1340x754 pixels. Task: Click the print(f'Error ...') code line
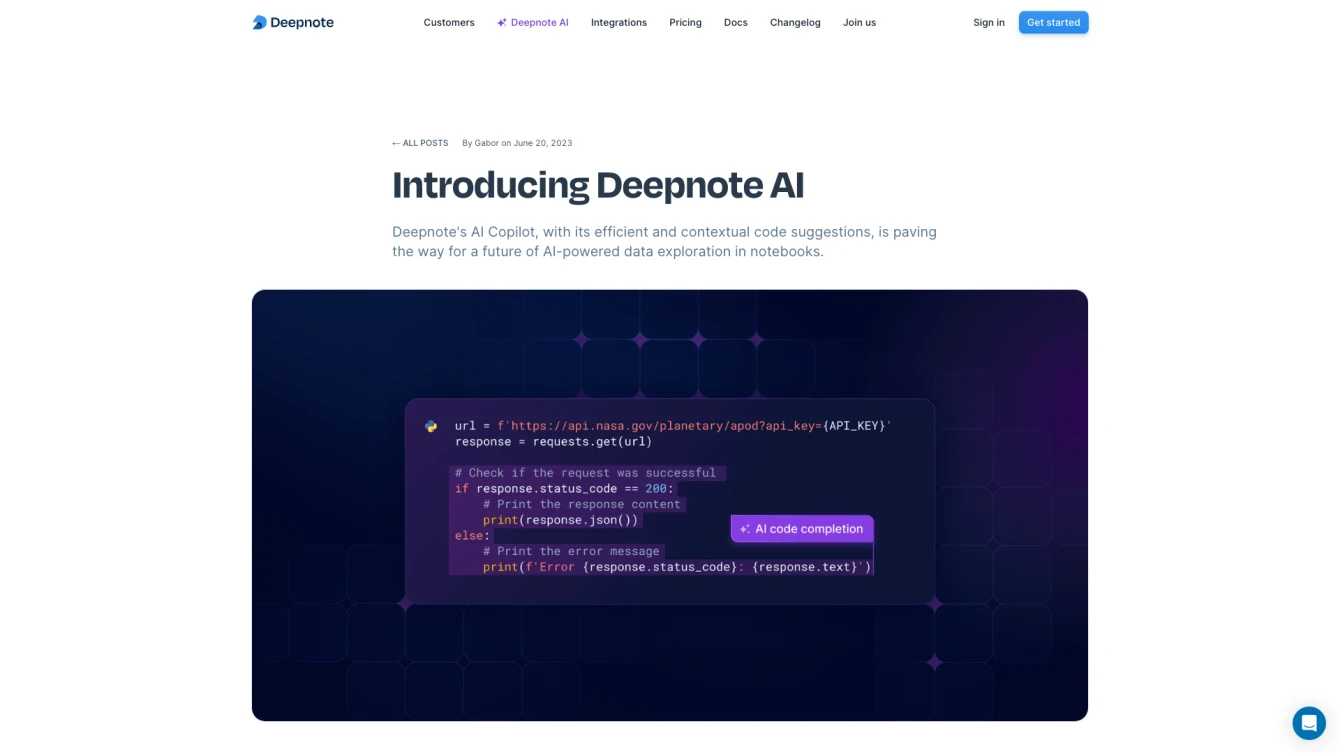(x=677, y=567)
